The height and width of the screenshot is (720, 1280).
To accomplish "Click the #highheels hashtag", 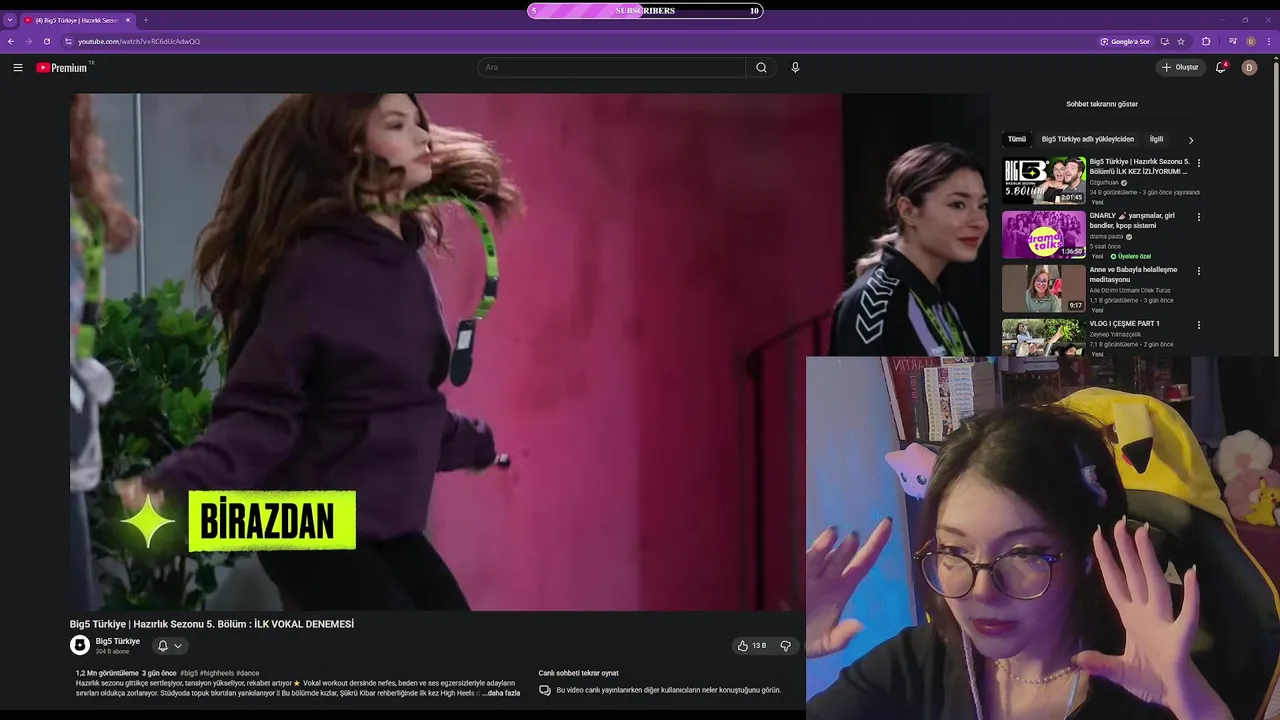I will click(216, 673).
